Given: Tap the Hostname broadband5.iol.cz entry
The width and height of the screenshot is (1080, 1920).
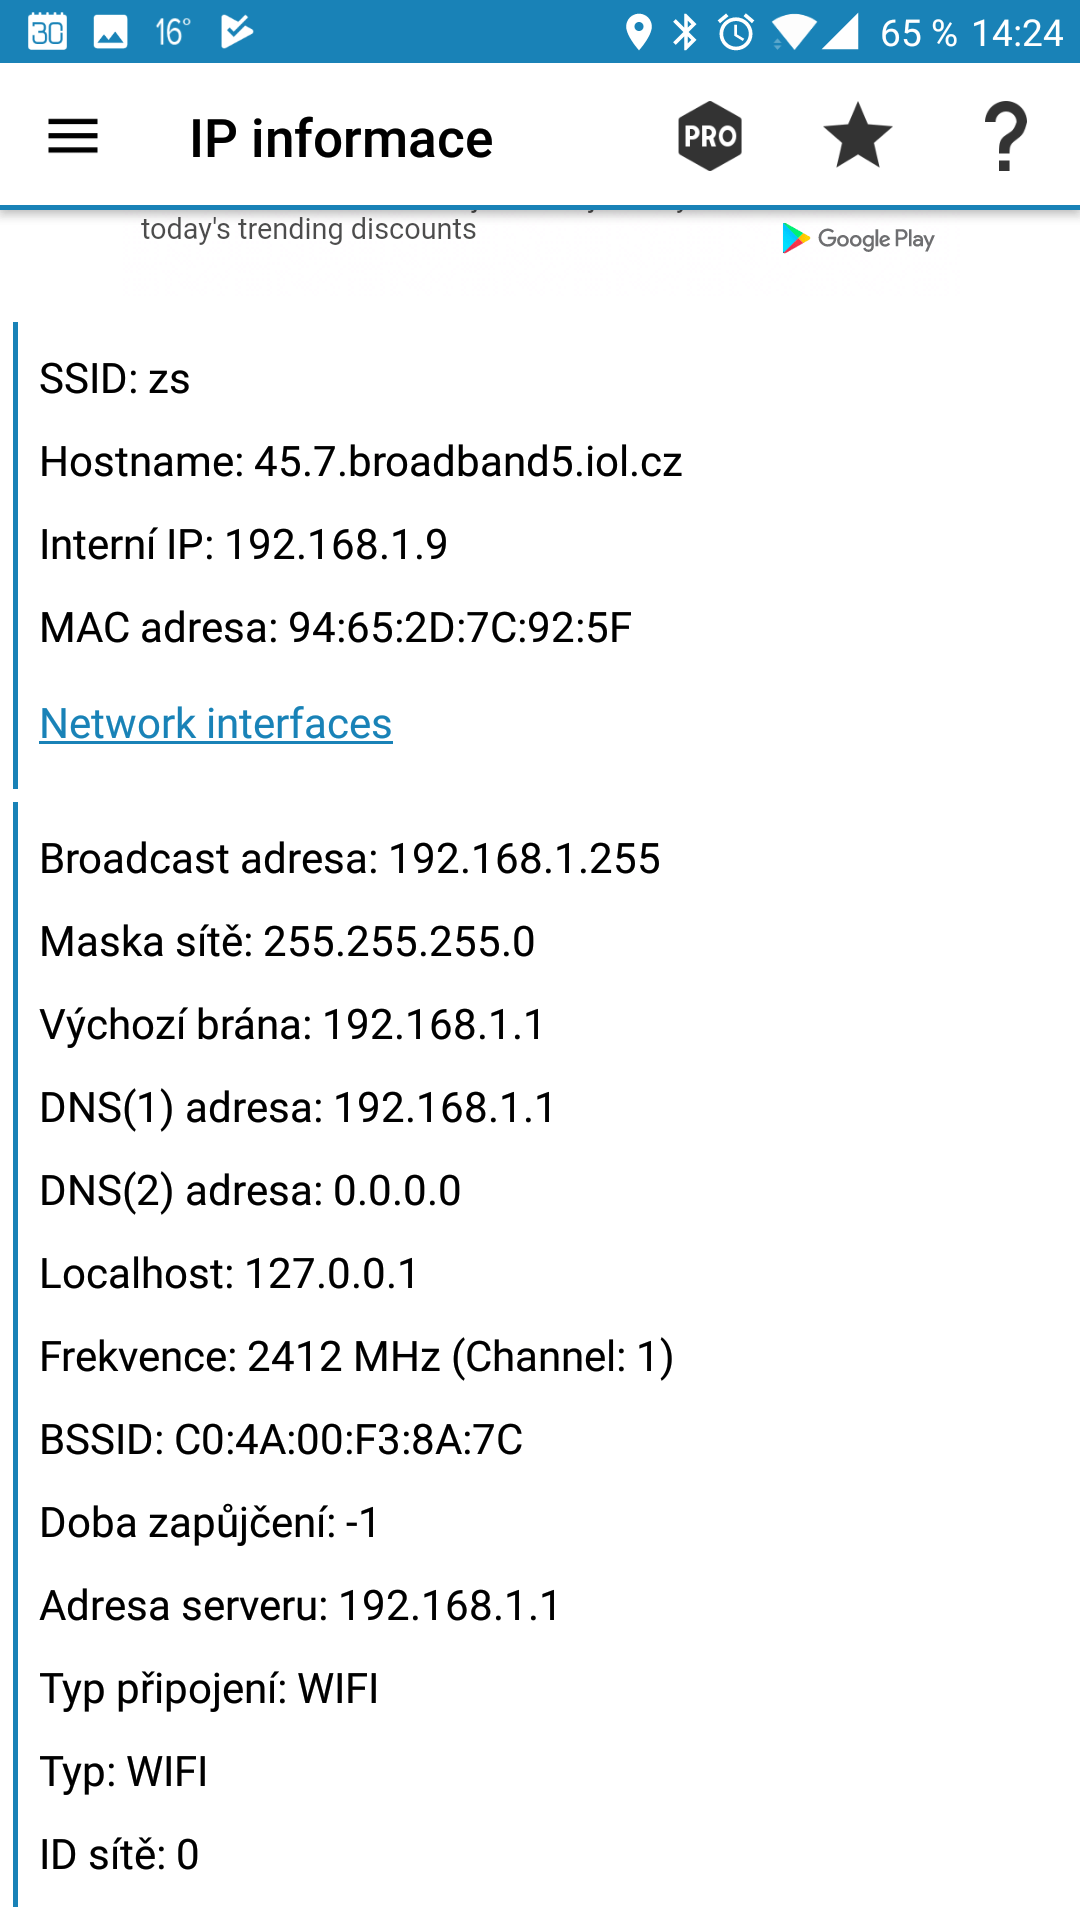Looking at the screenshot, I should tap(361, 462).
